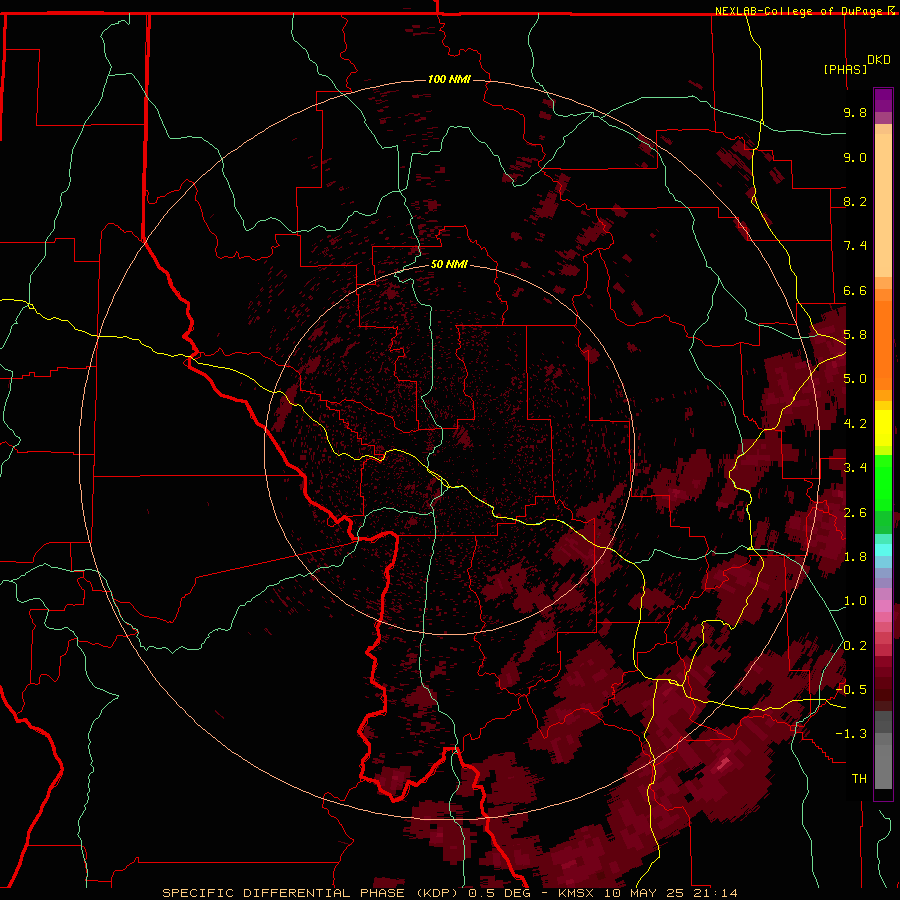This screenshot has height=900, width=900.
Task: Click the 50 NMI range ring label
Action: [x=449, y=264]
